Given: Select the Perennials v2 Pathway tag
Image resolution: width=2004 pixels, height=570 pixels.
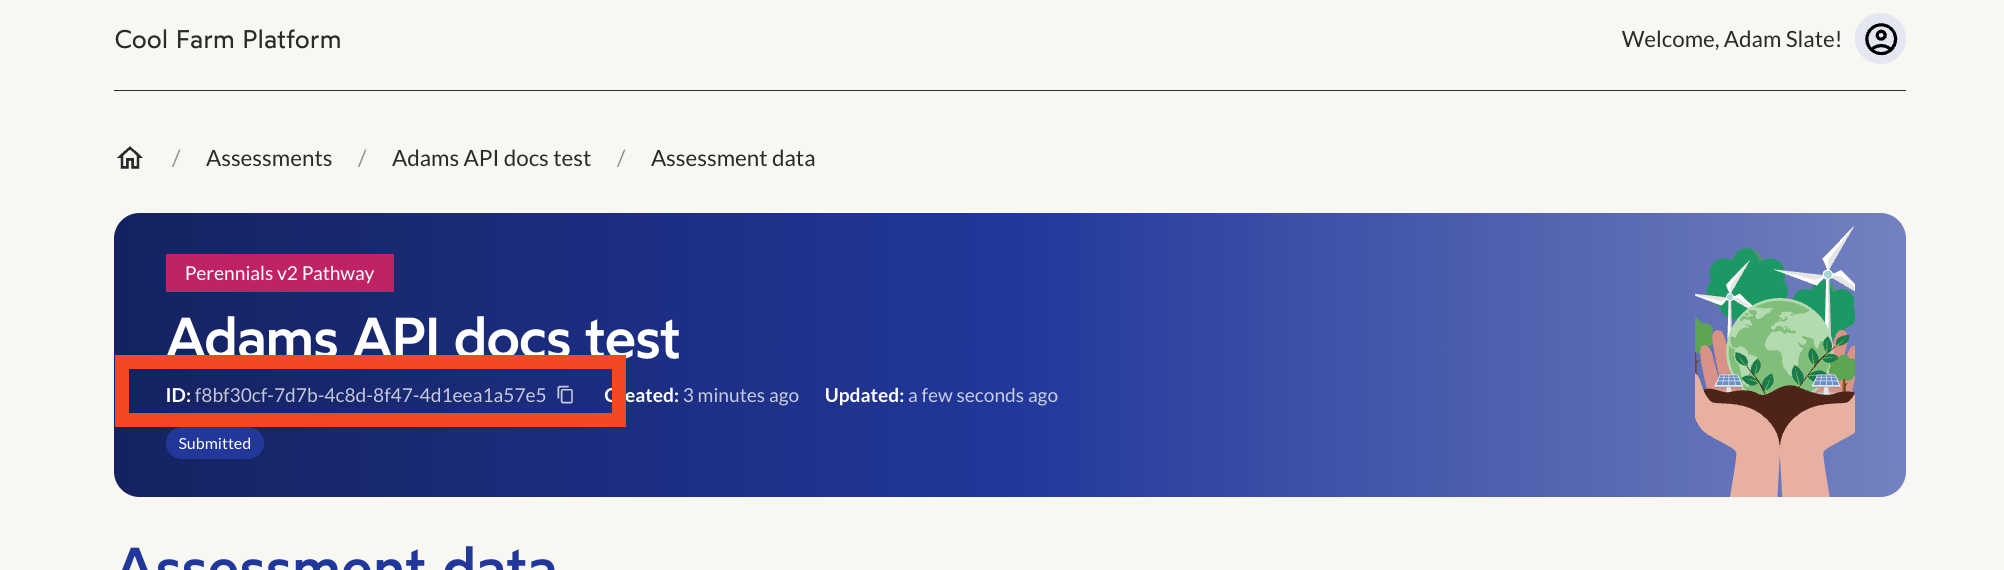Looking at the screenshot, I should (x=280, y=273).
